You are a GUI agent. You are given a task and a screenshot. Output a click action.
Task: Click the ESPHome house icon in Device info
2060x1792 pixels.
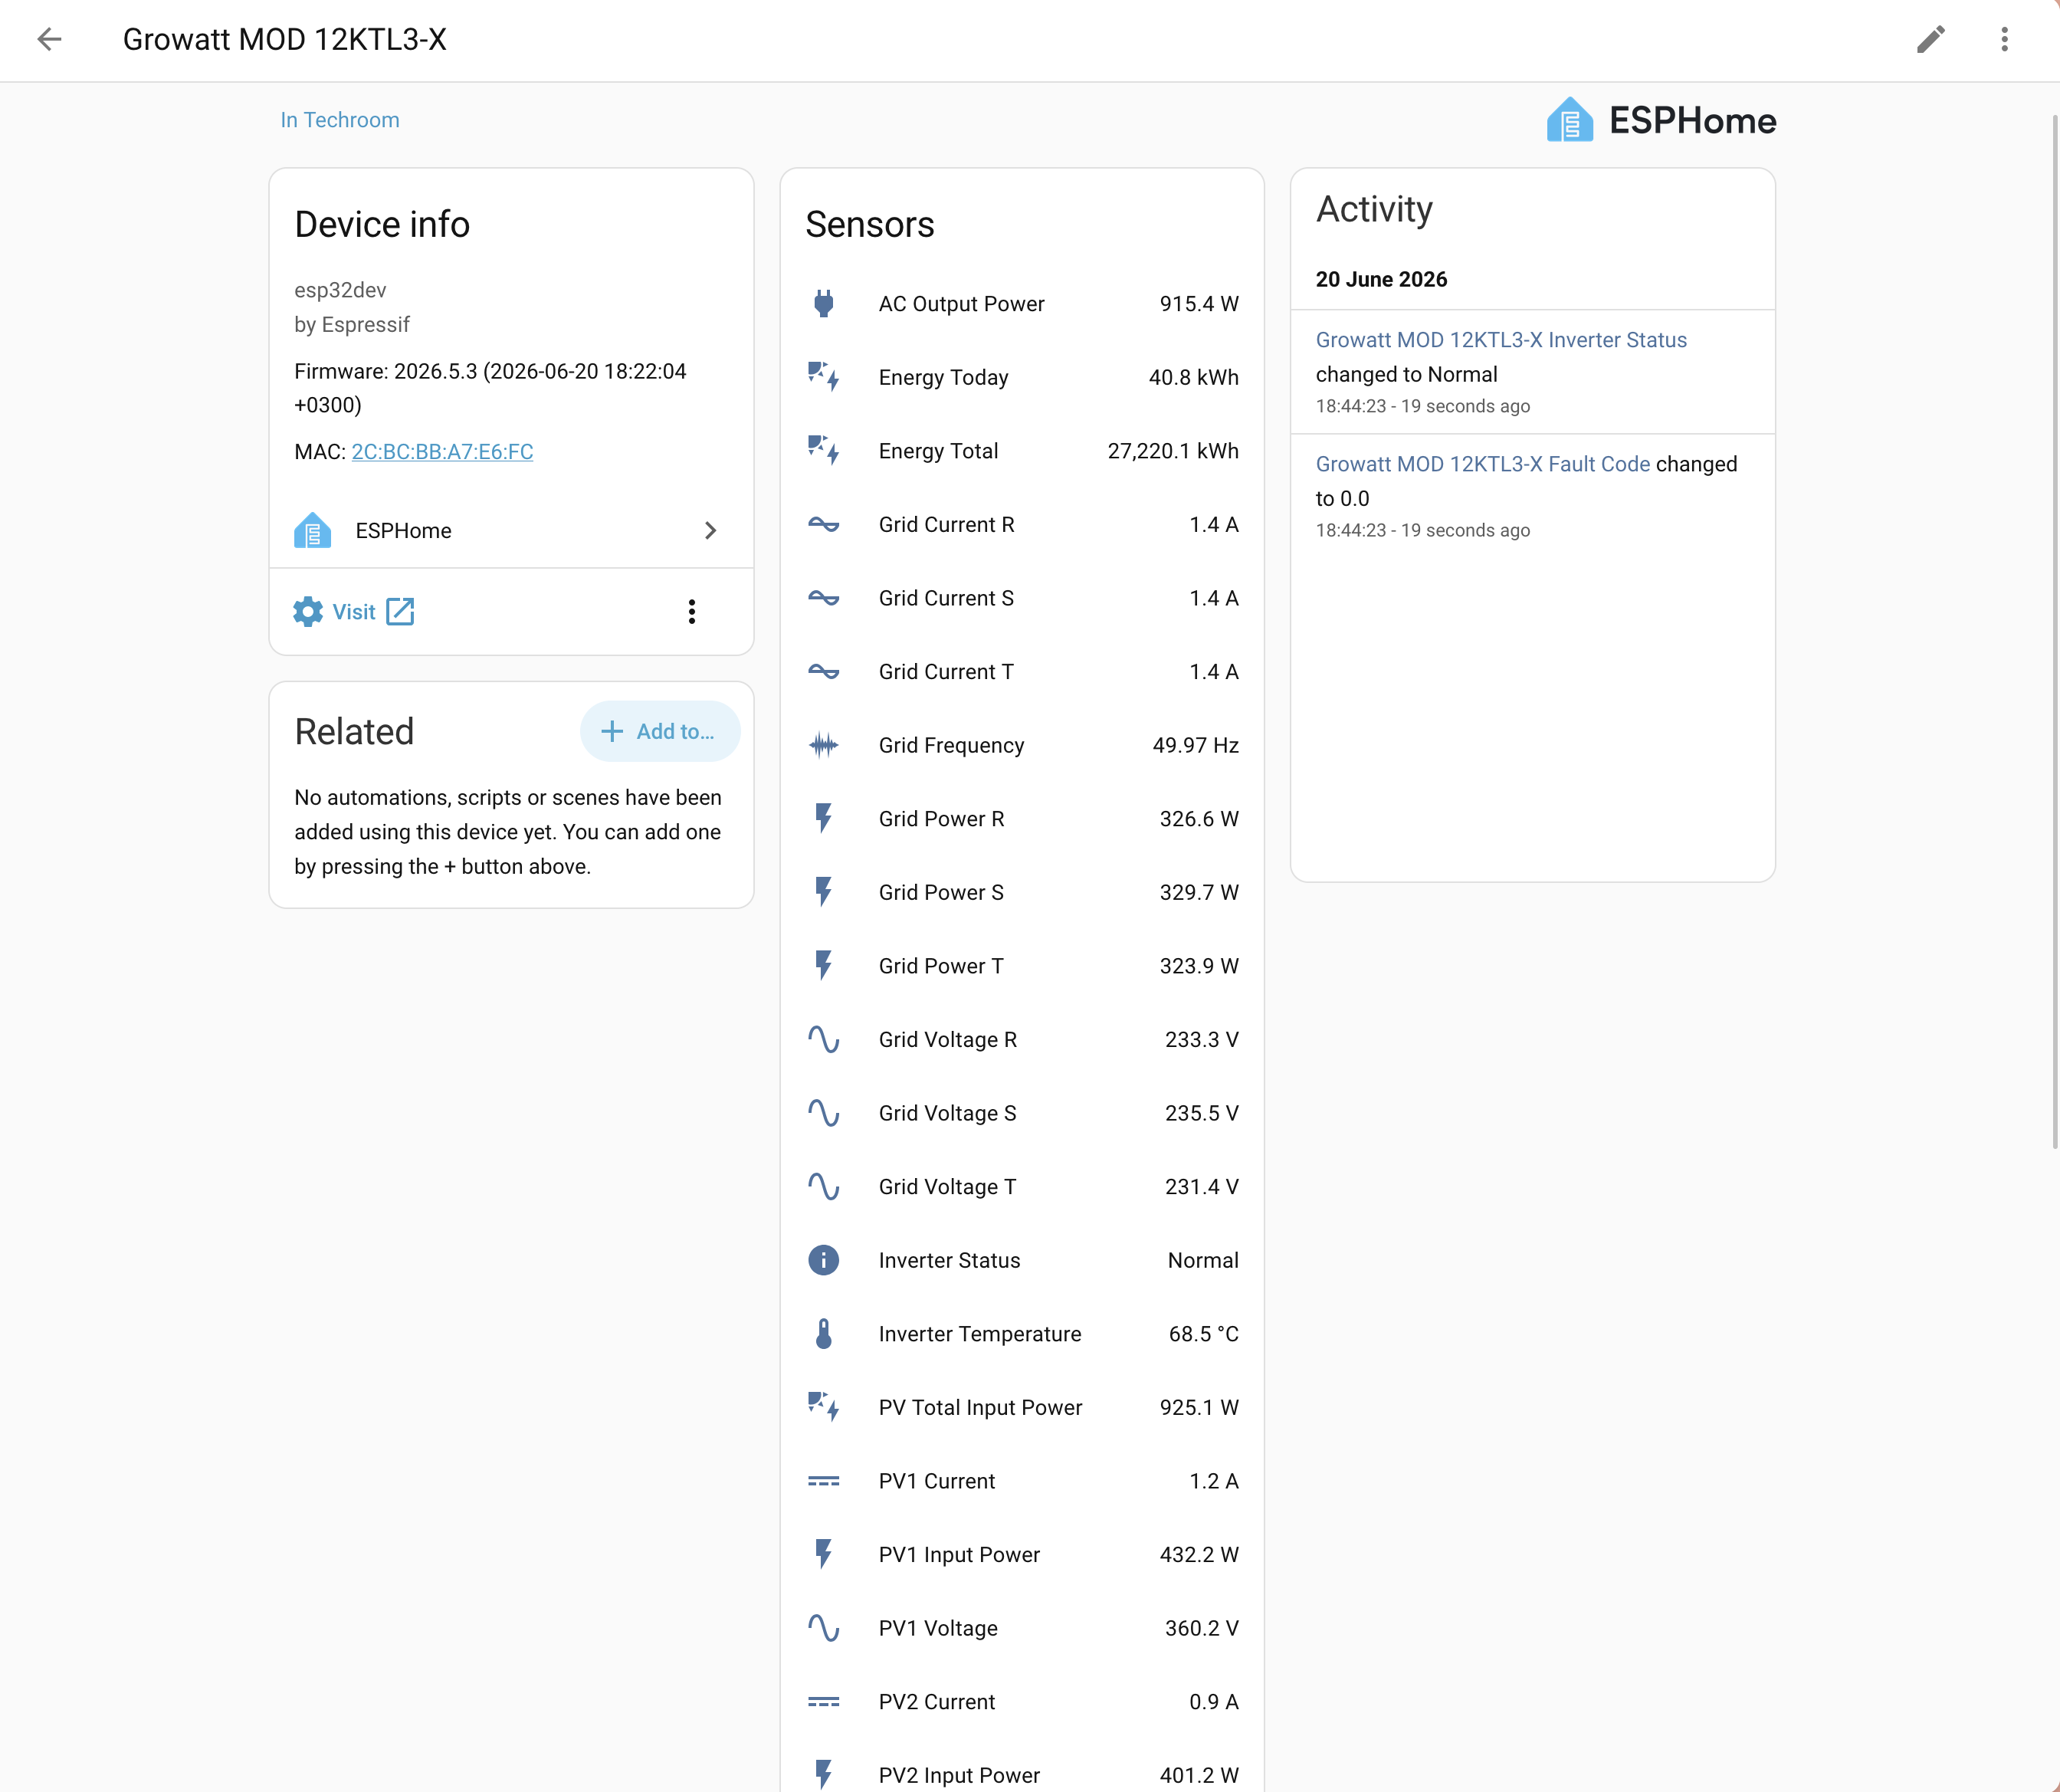click(312, 531)
